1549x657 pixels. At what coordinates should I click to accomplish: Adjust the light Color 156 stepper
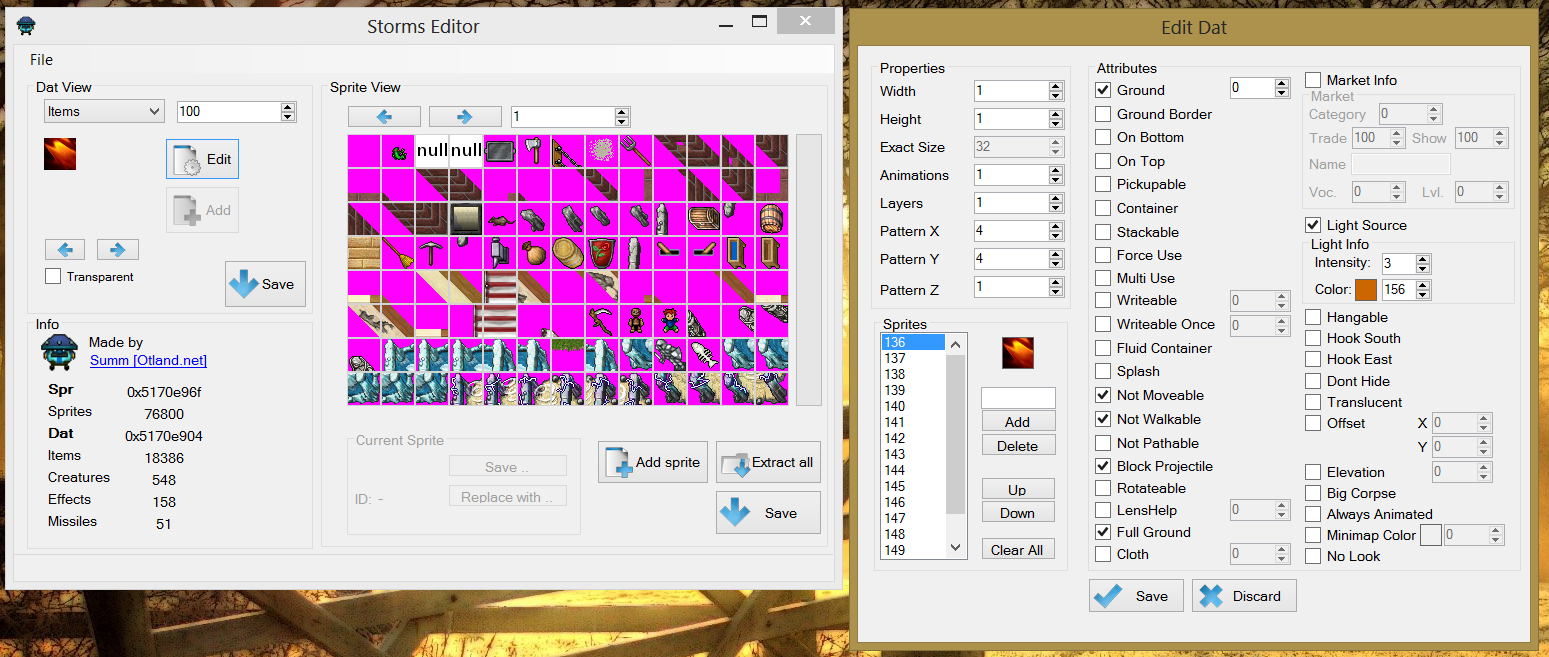(1423, 290)
